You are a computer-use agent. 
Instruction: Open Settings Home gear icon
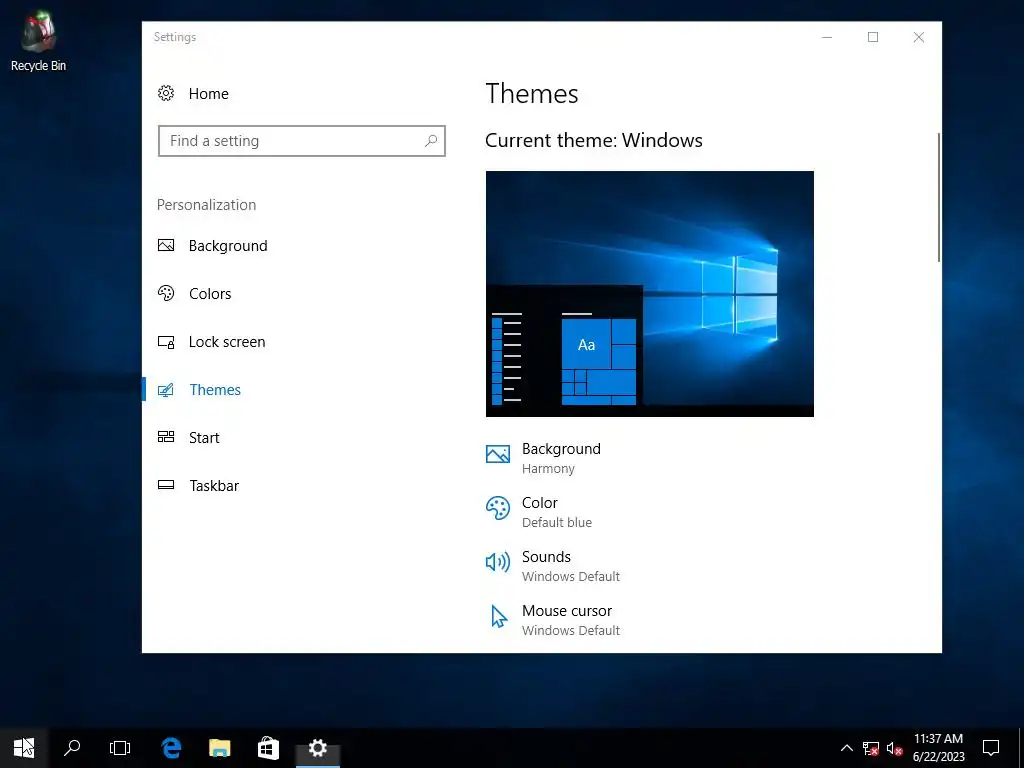166,93
